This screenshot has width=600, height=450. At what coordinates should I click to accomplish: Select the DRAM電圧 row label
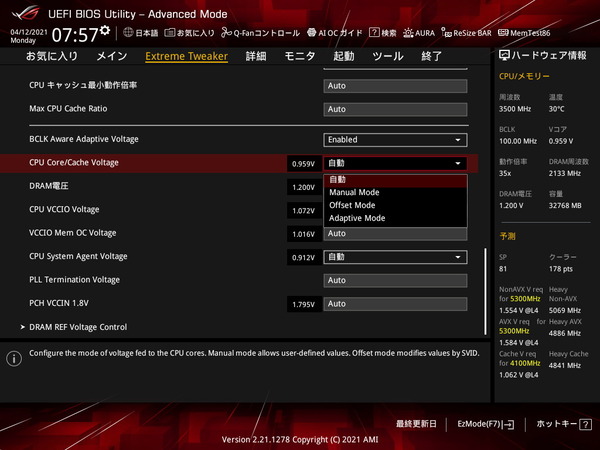click(49, 186)
